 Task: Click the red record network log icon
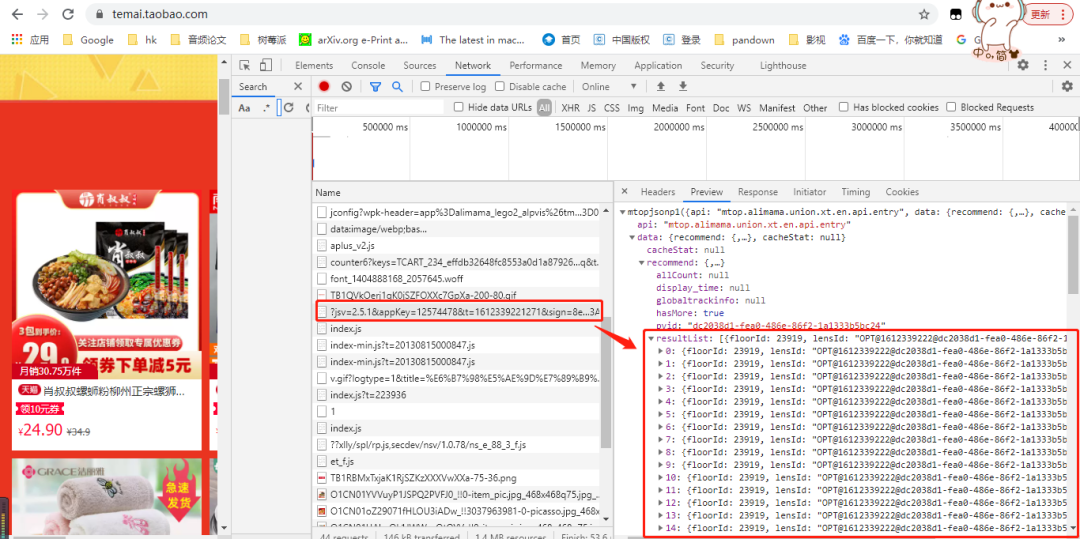coord(324,87)
